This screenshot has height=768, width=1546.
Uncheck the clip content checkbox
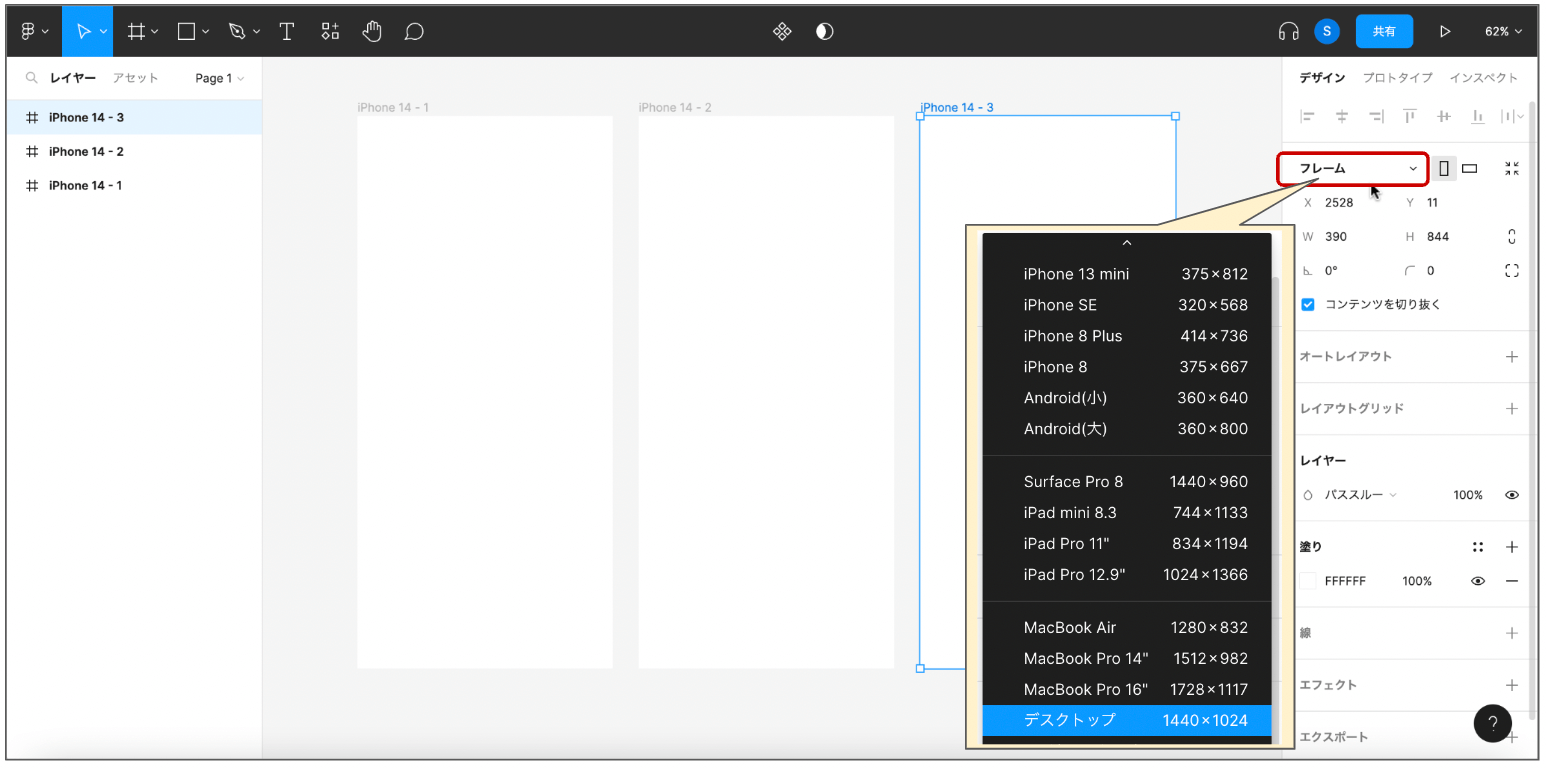click(x=1308, y=304)
